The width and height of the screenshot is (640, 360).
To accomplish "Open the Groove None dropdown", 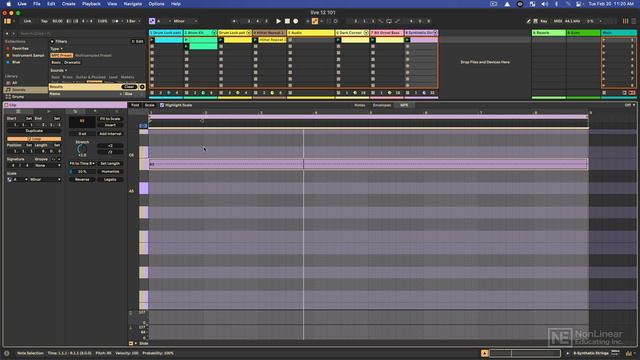I will point(47,166).
